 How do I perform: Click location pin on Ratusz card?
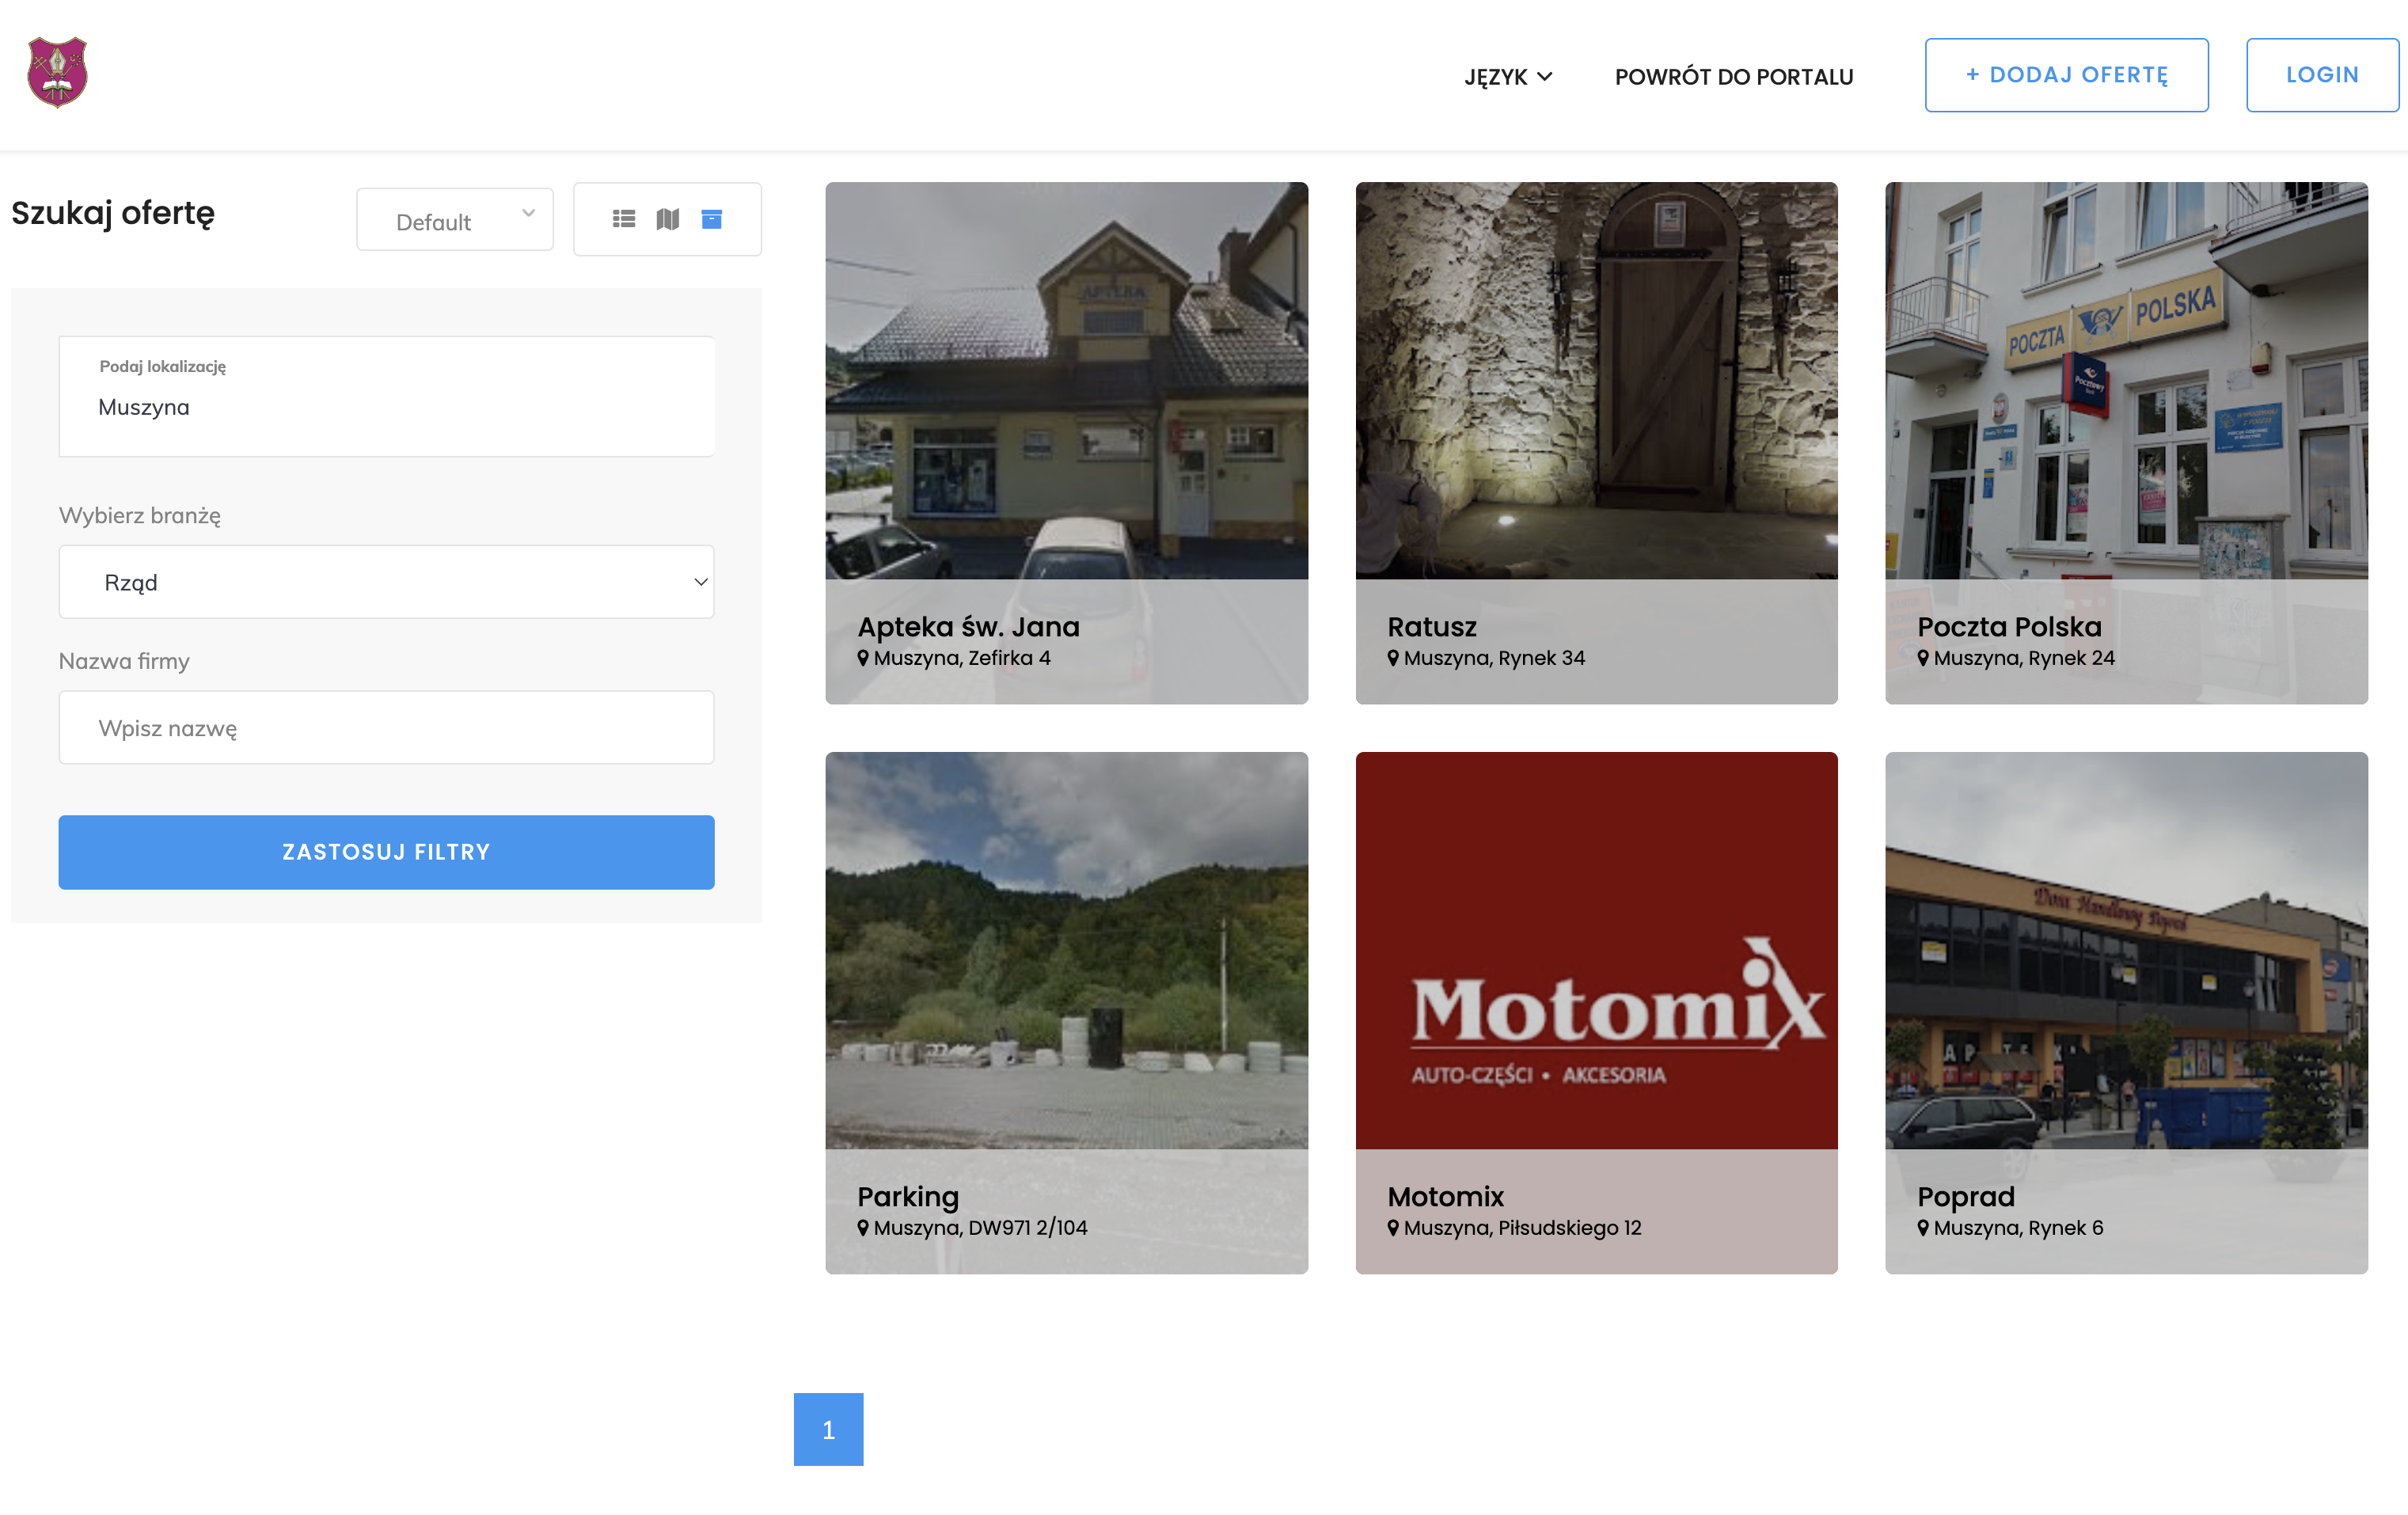(1393, 658)
